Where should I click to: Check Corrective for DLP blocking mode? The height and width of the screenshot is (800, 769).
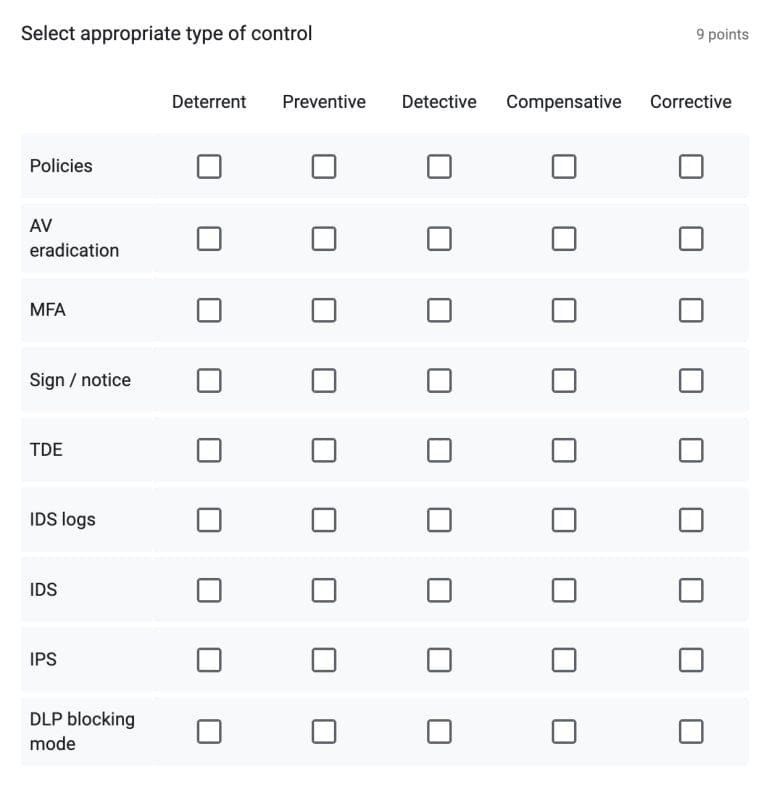(x=691, y=732)
